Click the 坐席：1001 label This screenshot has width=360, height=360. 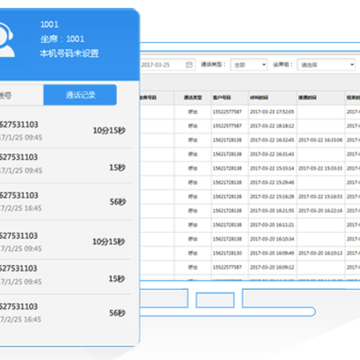coord(62,39)
